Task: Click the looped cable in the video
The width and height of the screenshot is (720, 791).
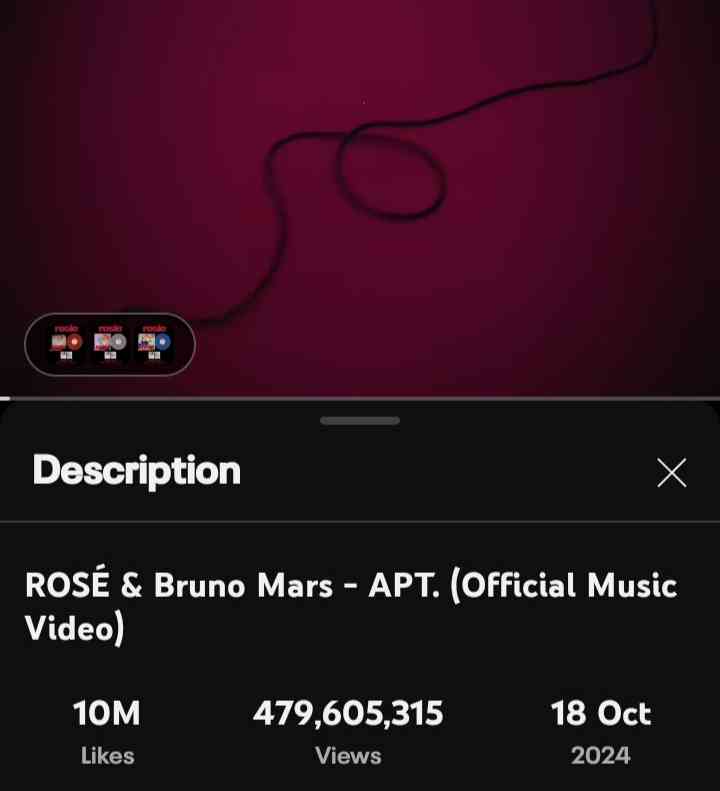Action: [392, 173]
